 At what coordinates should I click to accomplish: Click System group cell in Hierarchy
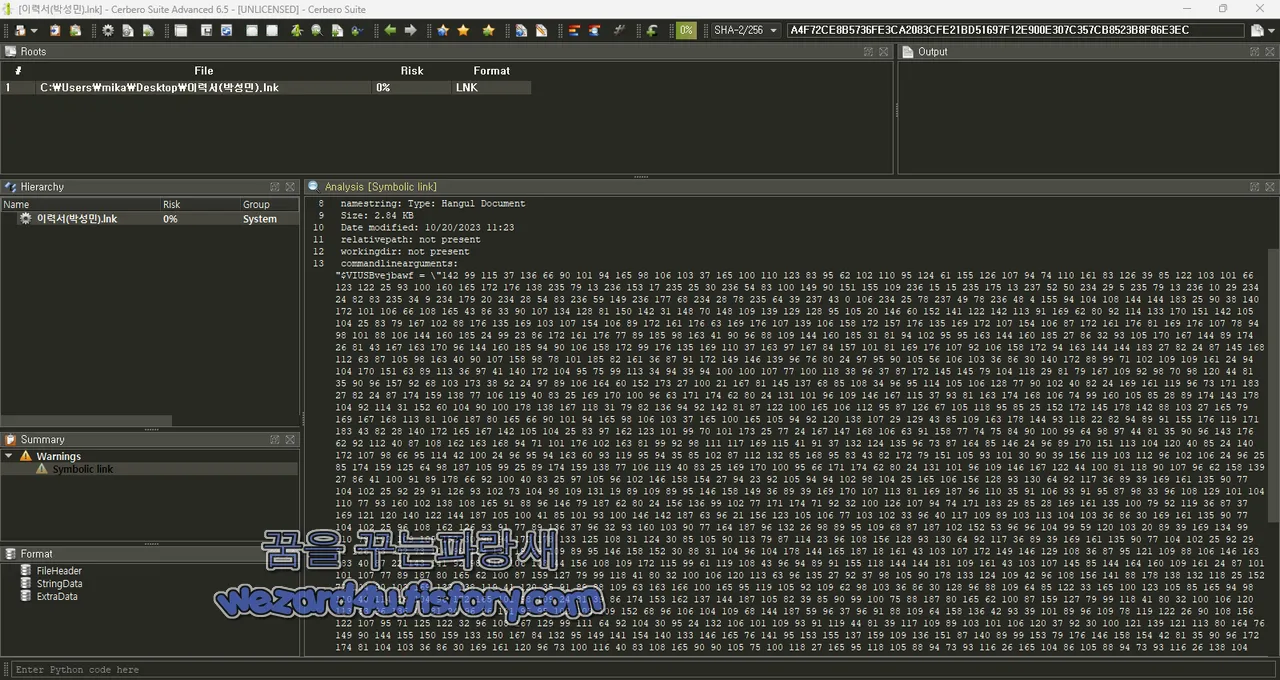pyautogui.click(x=260, y=219)
